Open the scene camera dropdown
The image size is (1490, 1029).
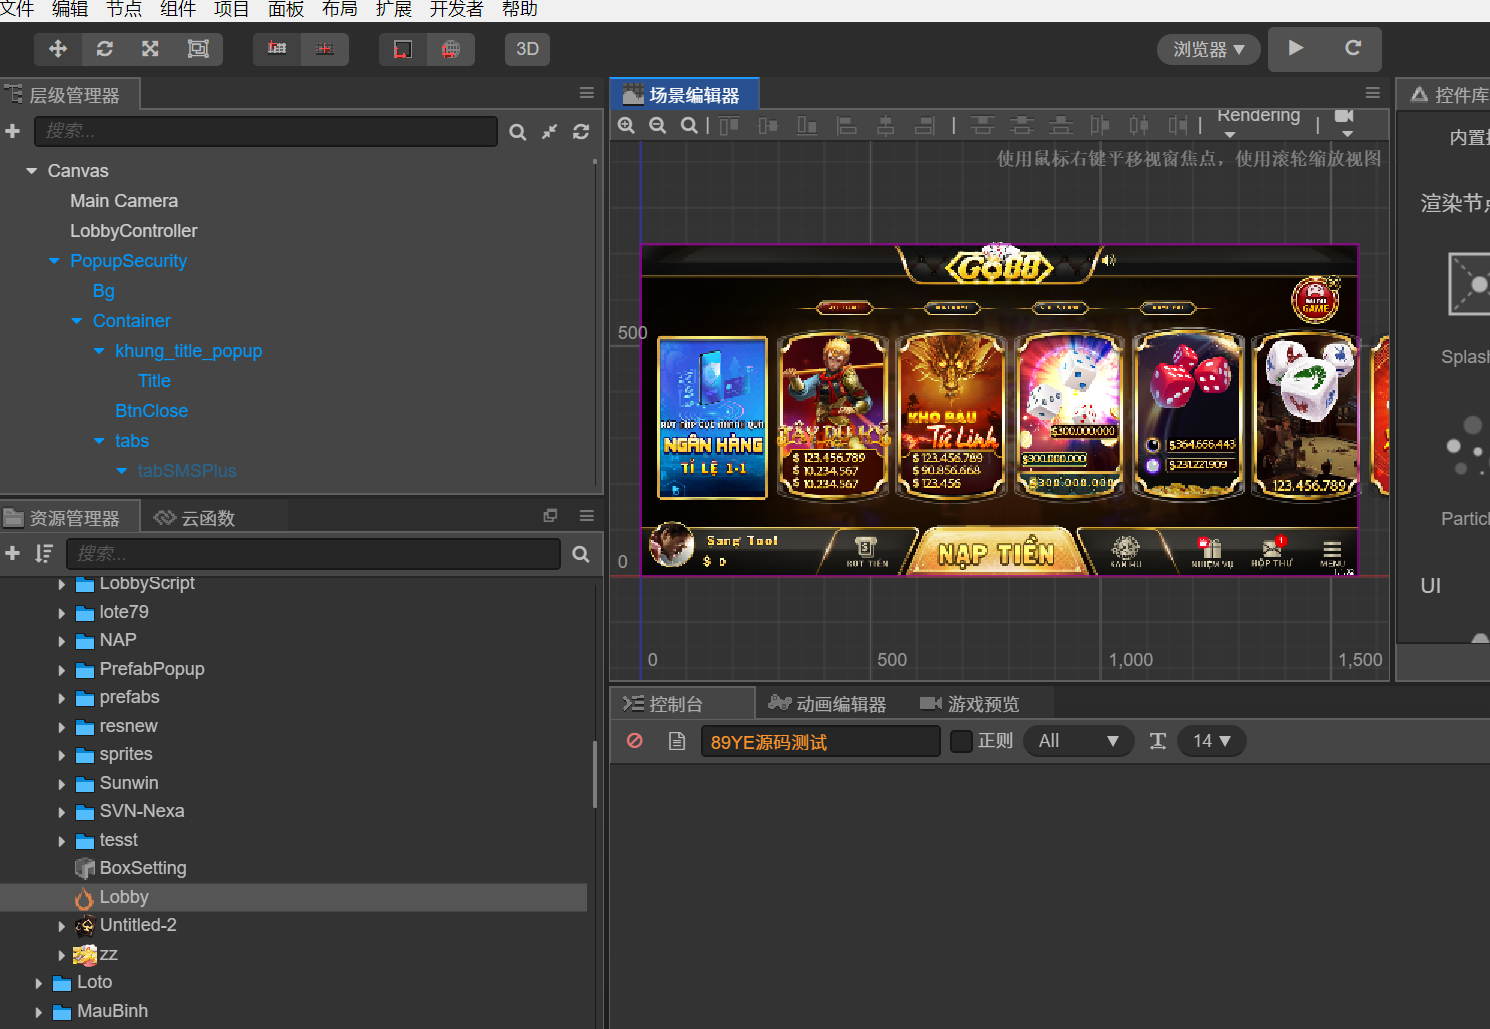[1345, 124]
